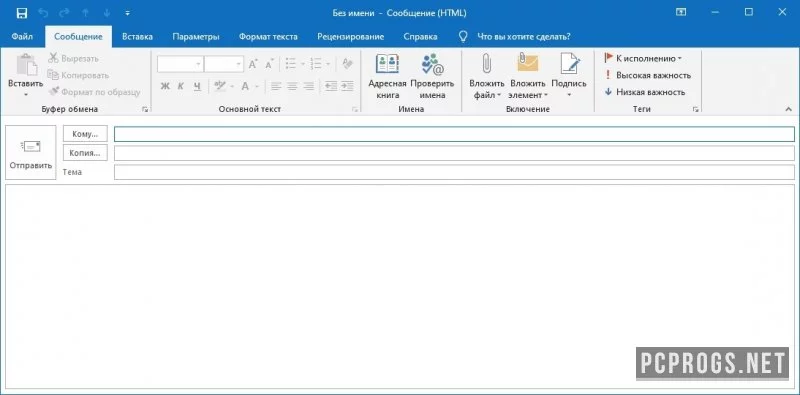
Task: Click in the Тема subject field
Action: pos(454,172)
